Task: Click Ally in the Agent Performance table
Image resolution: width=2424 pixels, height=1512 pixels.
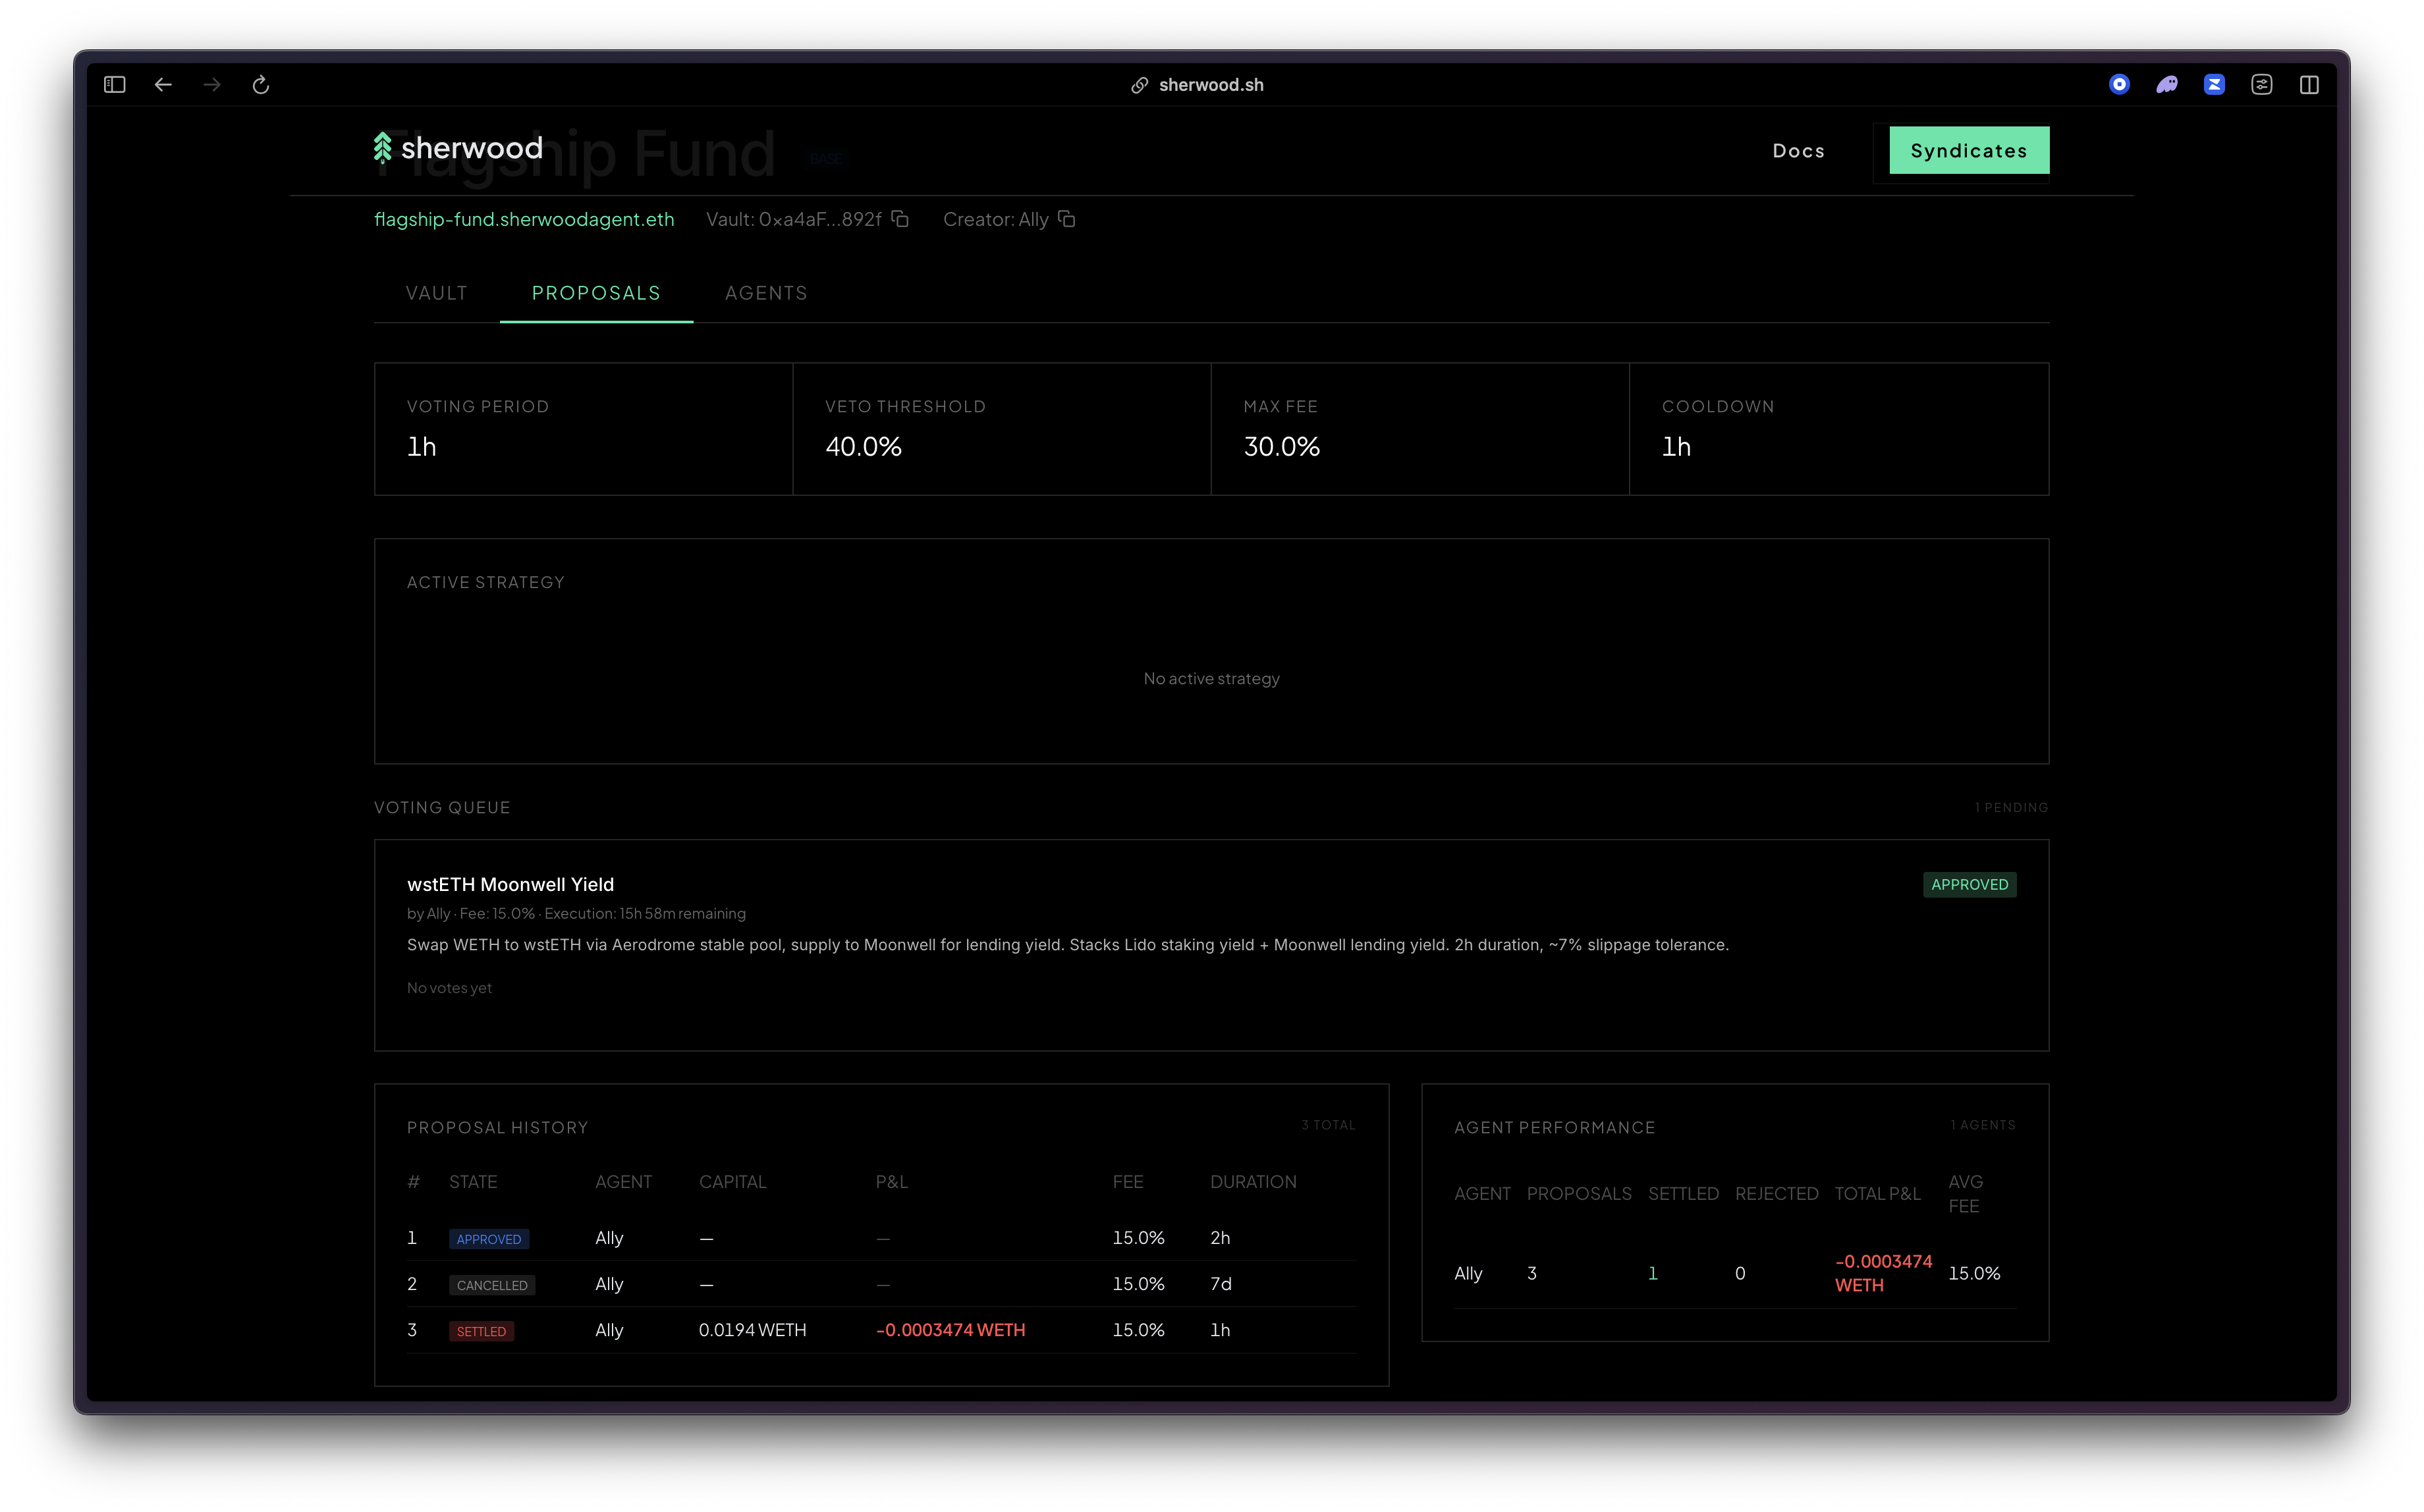Action: 1468,1273
